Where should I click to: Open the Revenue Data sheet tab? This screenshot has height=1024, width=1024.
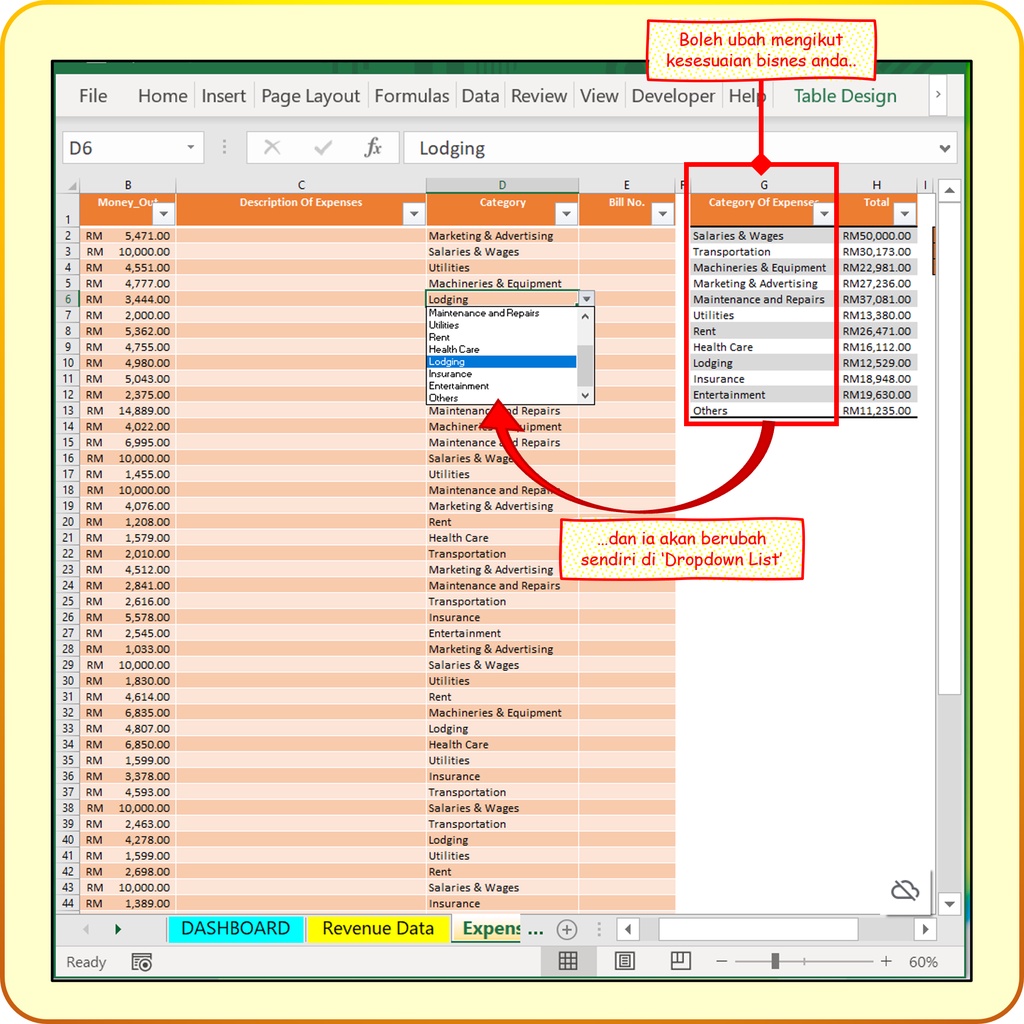(378, 928)
